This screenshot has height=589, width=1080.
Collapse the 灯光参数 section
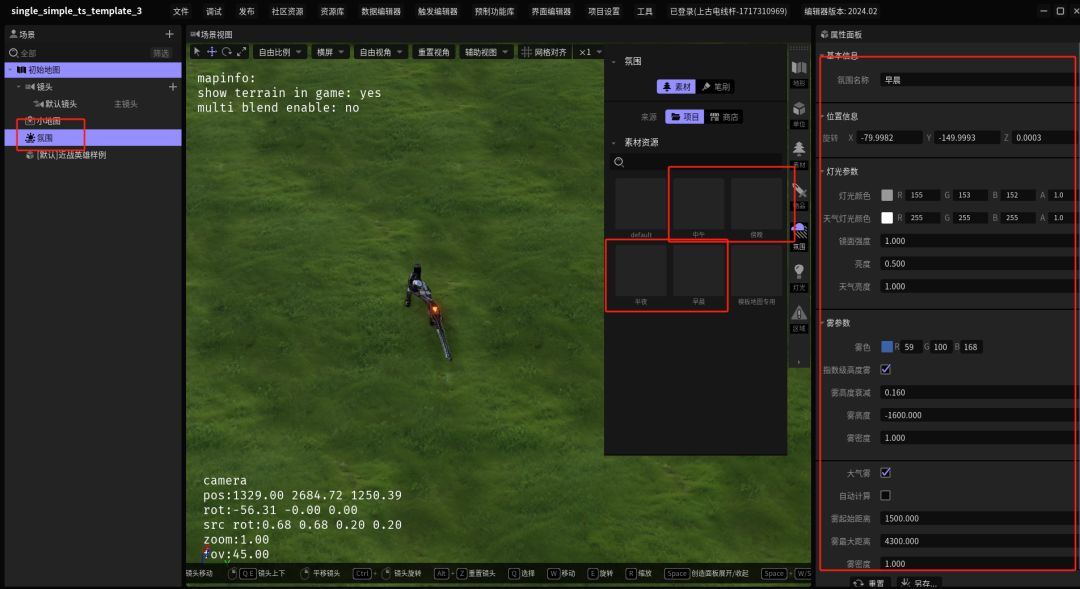coord(822,171)
